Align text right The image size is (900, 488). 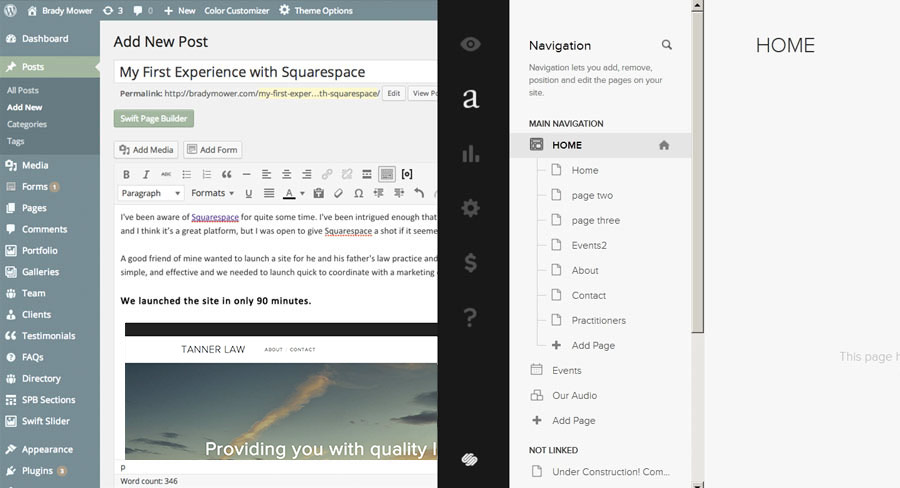coord(307,175)
